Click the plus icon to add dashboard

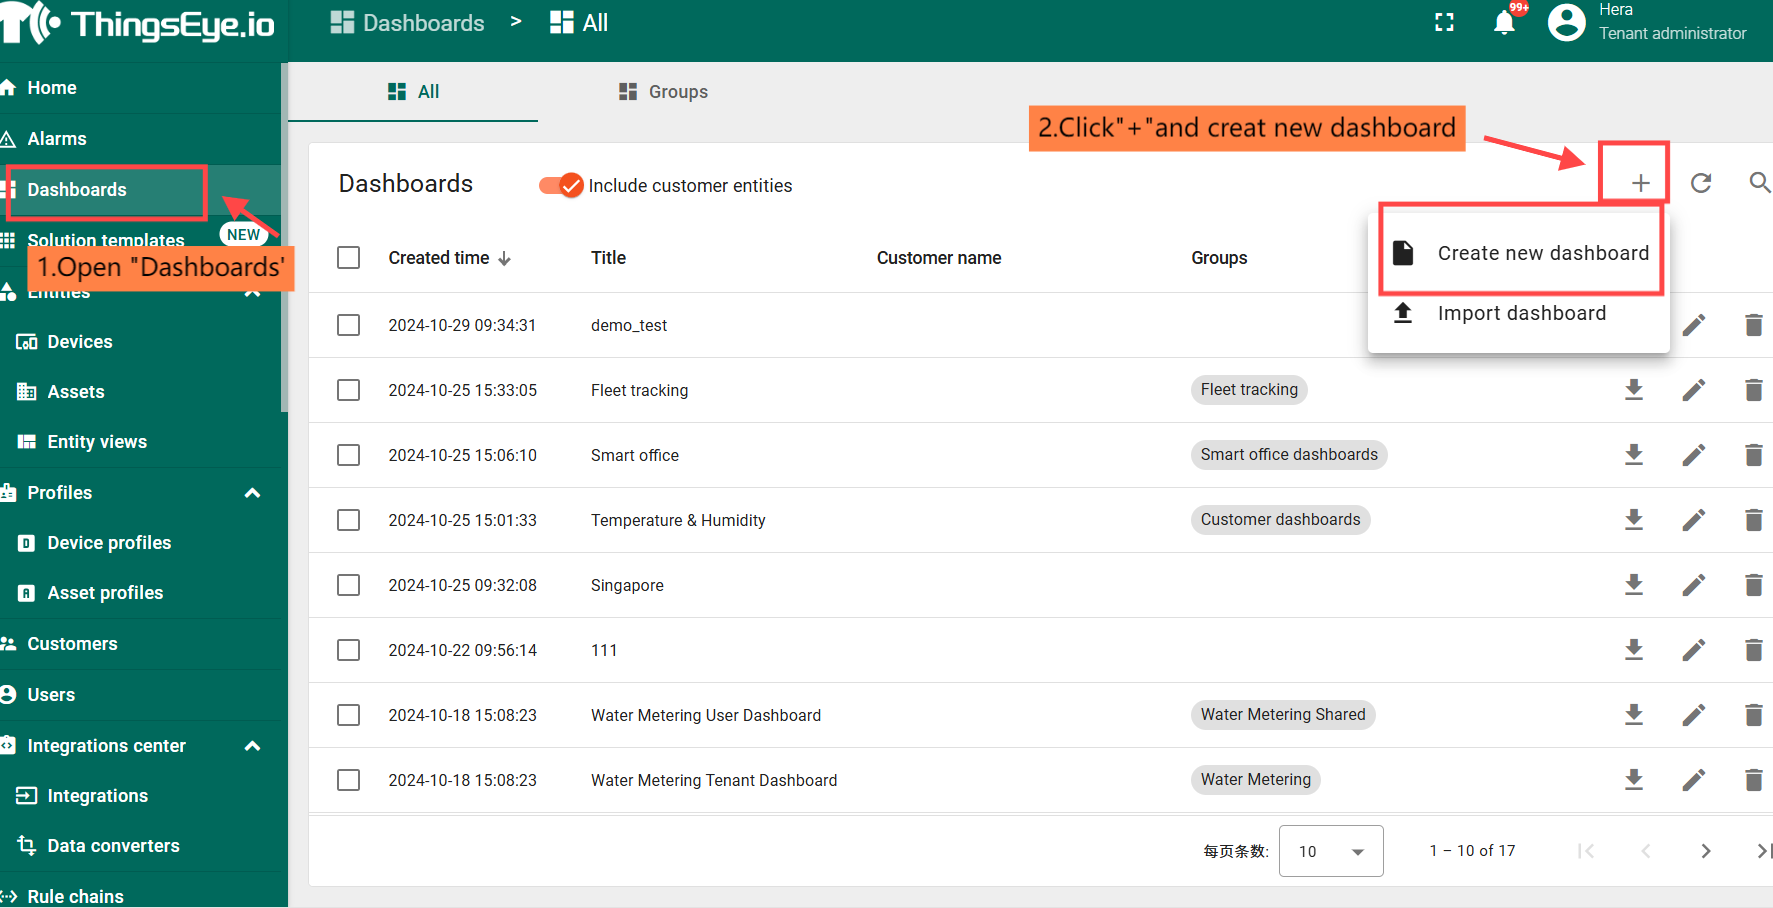(1640, 183)
